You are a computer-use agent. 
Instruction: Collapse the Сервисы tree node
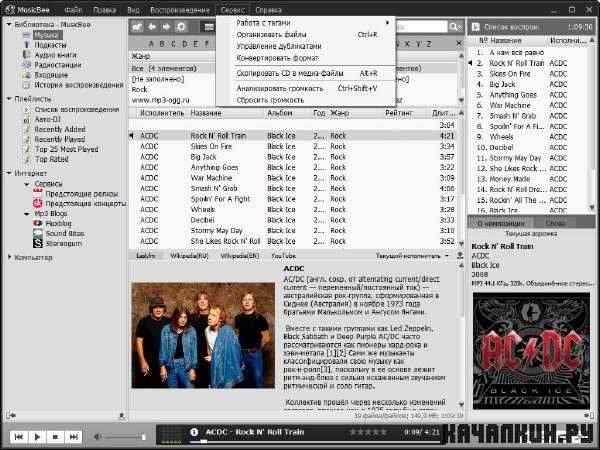[x=27, y=184]
